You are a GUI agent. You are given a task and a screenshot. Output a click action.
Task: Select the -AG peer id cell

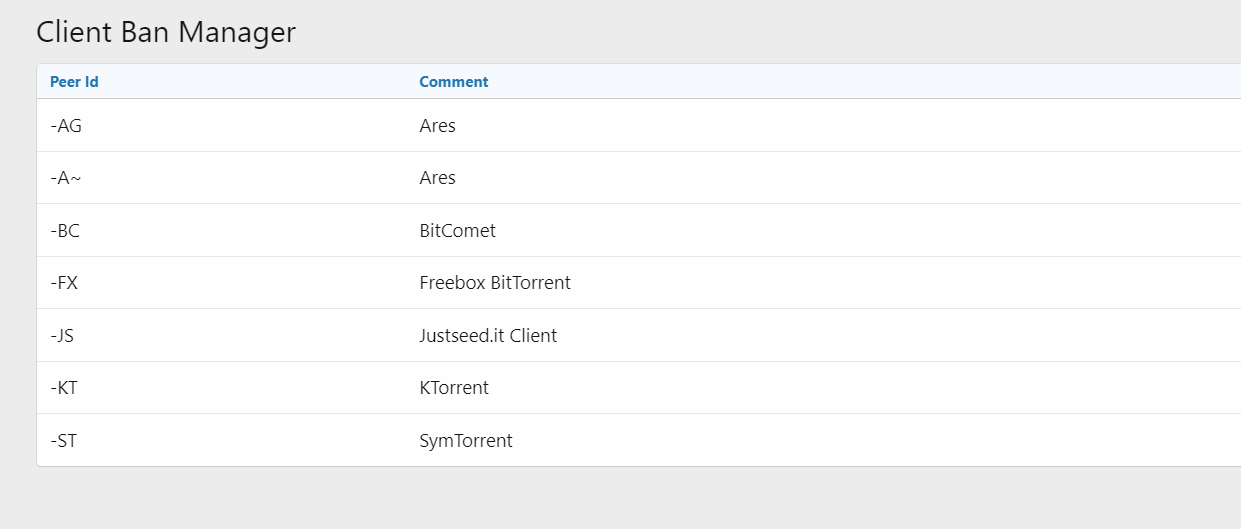[x=65, y=126]
